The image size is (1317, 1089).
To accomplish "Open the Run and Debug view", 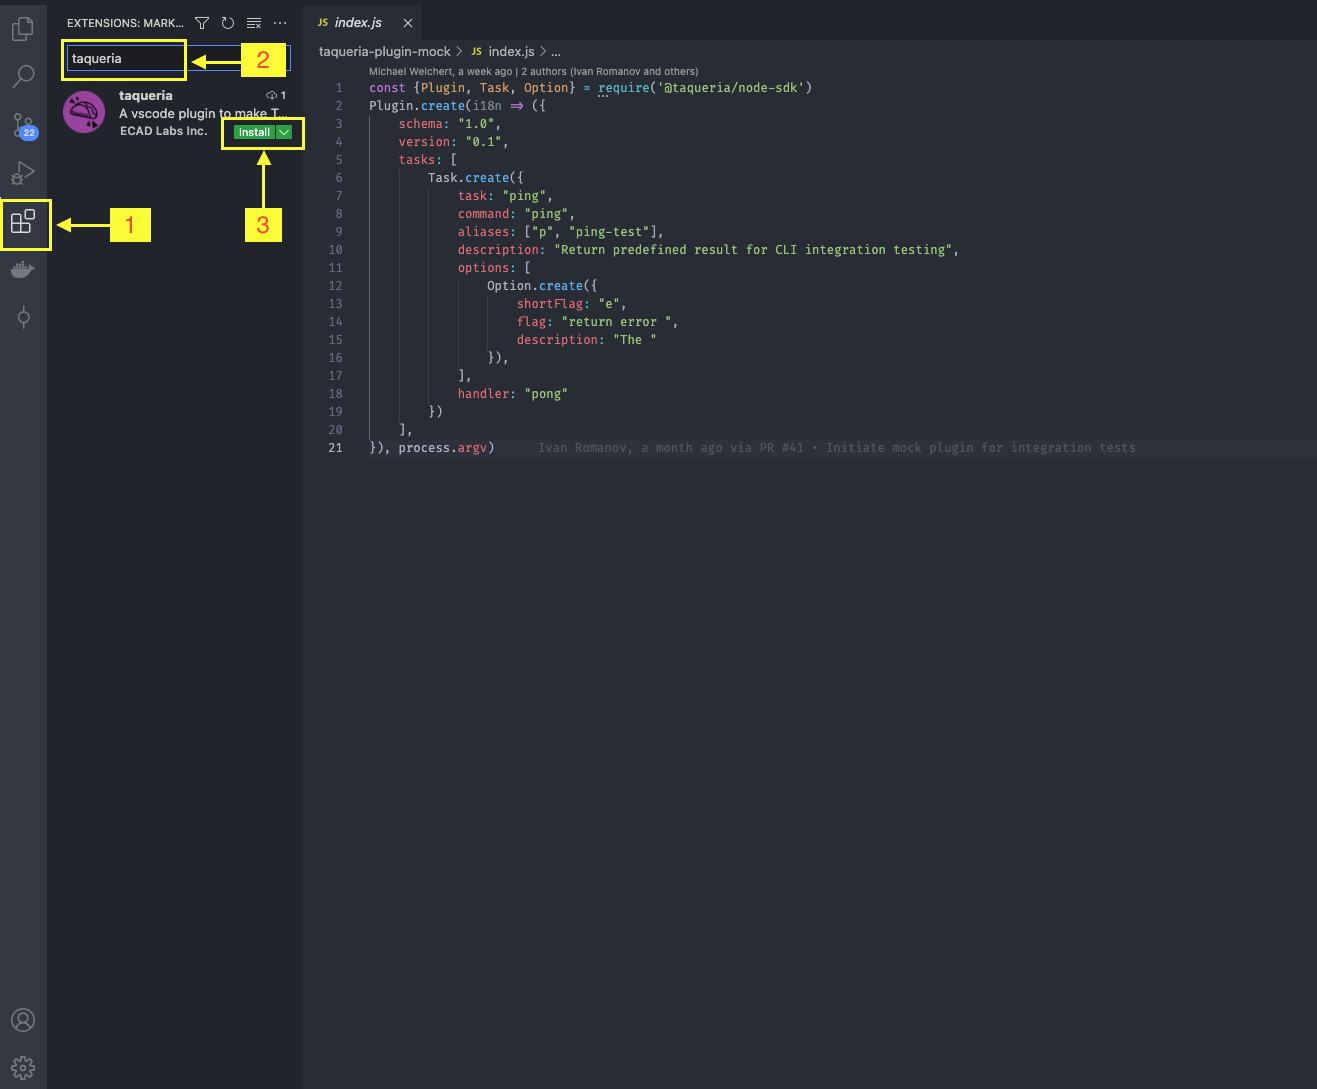I will (23, 174).
